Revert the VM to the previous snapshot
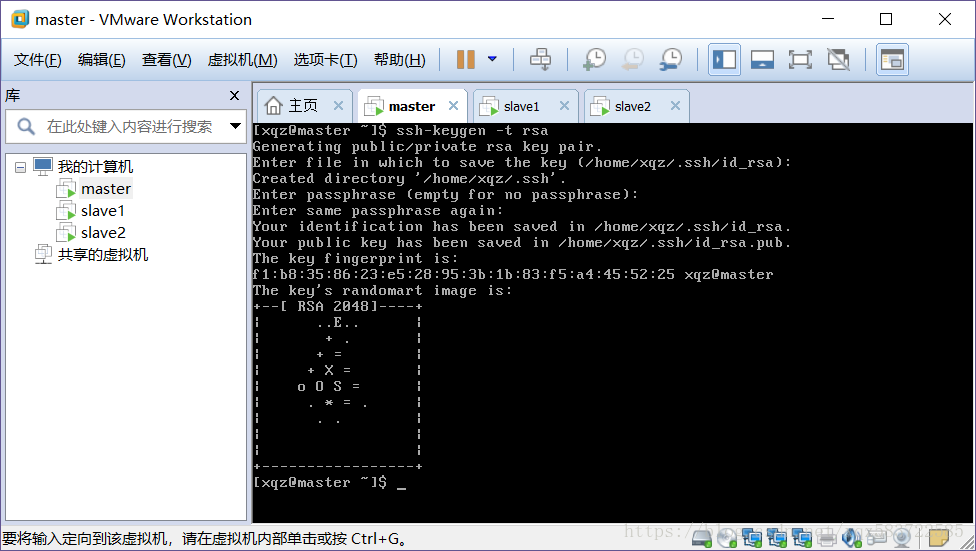Image resolution: width=976 pixels, height=551 pixels. pyautogui.click(x=633, y=60)
